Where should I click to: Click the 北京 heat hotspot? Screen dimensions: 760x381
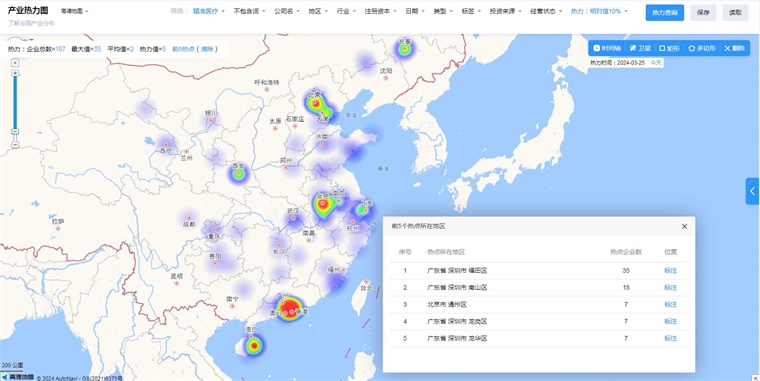pos(315,103)
